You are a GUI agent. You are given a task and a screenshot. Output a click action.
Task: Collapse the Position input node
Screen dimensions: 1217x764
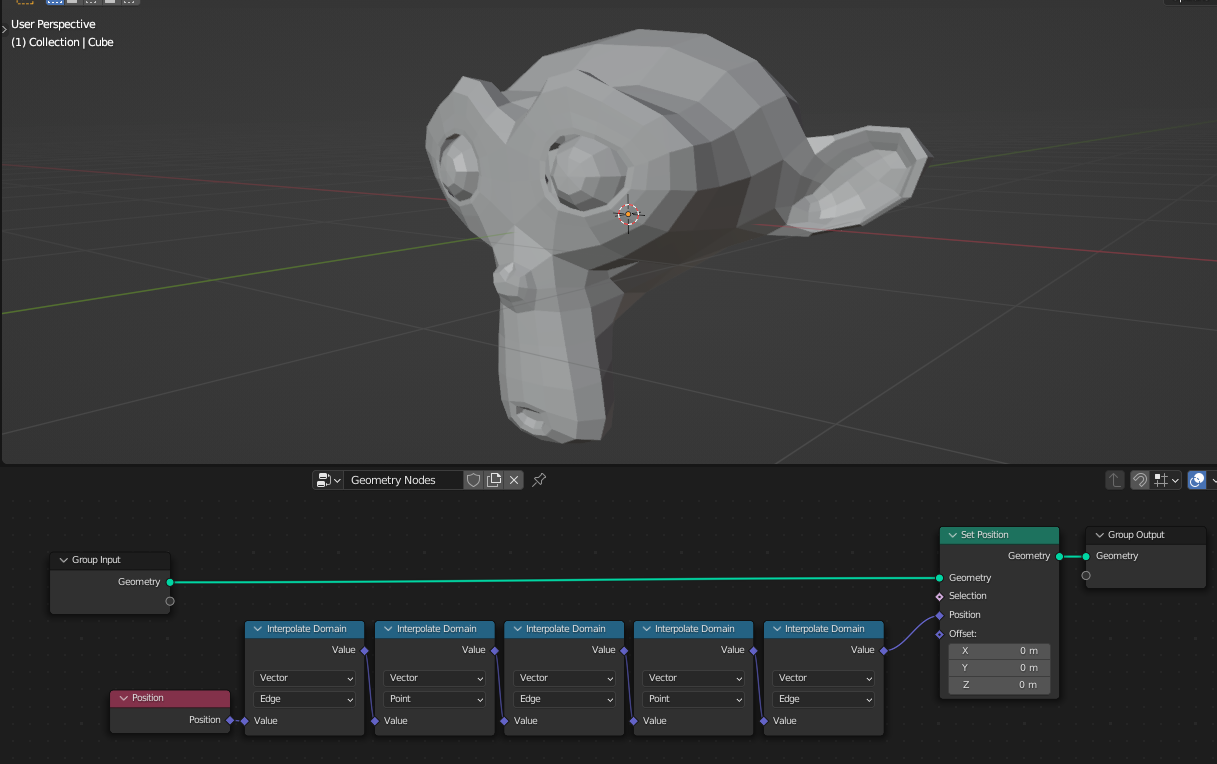click(123, 698)
